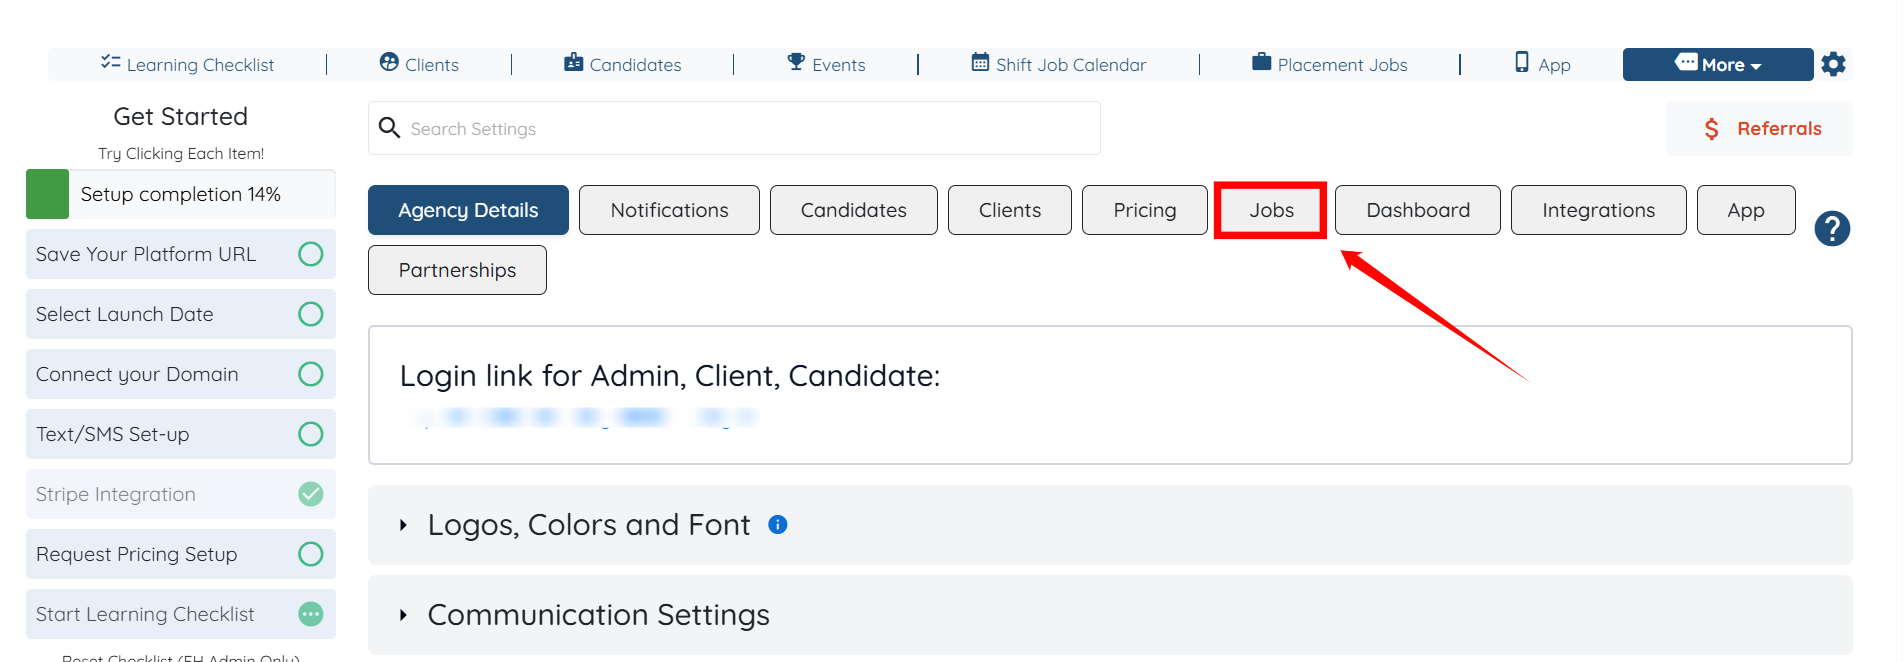Screen dimensions: 1903x662
Task: Click the Learning Checklist icon
Action: tap(110, 63)
